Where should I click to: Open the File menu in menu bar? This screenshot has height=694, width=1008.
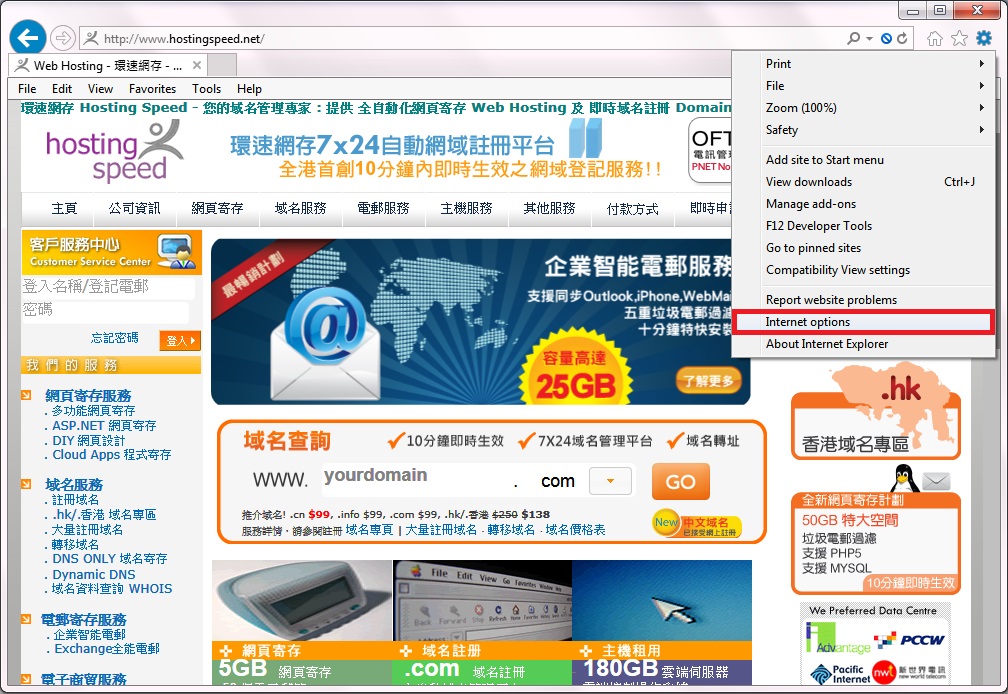pos(27,89)
